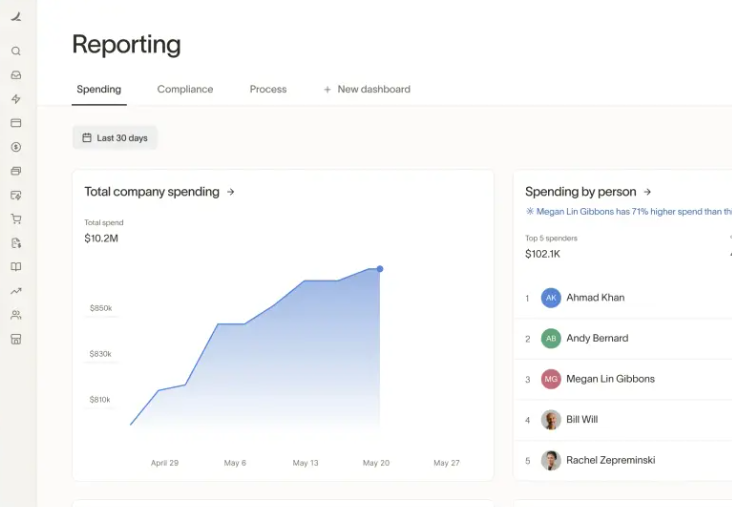Select Andy Bernard in top spenders
This screenshot has width=732, height=507.
point(597,338)
